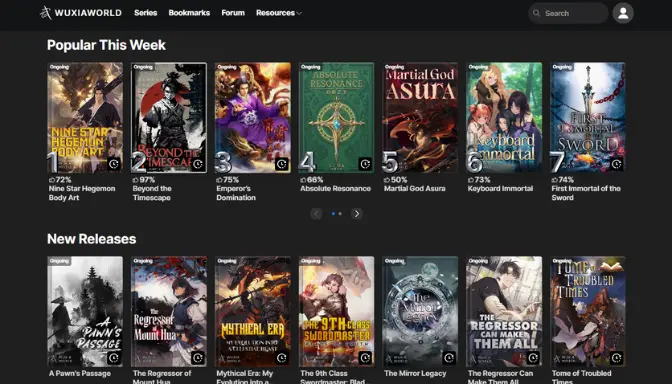Open the user profile avatar icon

pos(623,13)
